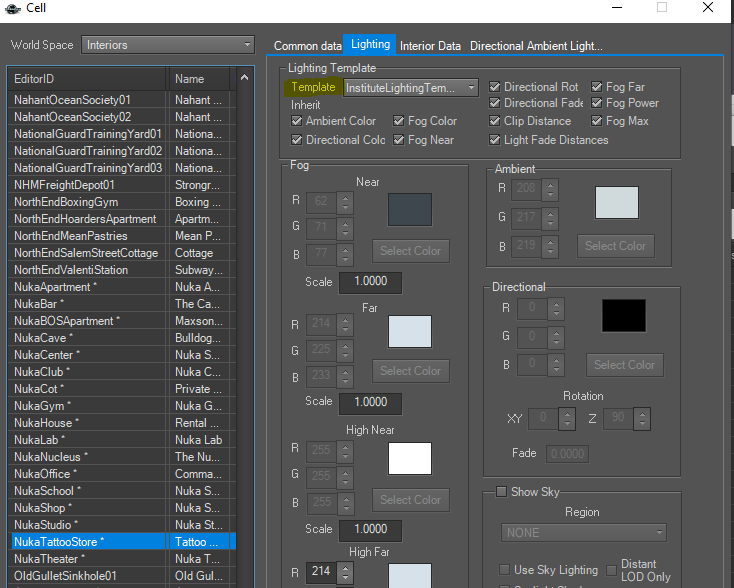Viewport: 734px width, 588px height.
Task: Click the Ambient G value stepper
Action: pyautogui.click(x=550, y=218)
